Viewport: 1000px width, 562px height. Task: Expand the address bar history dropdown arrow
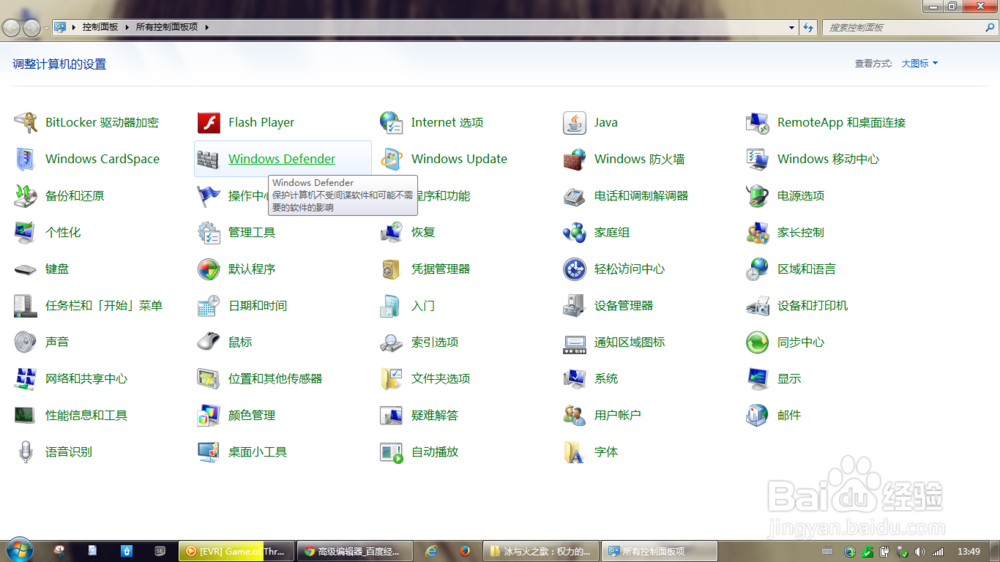(x=791, y=27)
